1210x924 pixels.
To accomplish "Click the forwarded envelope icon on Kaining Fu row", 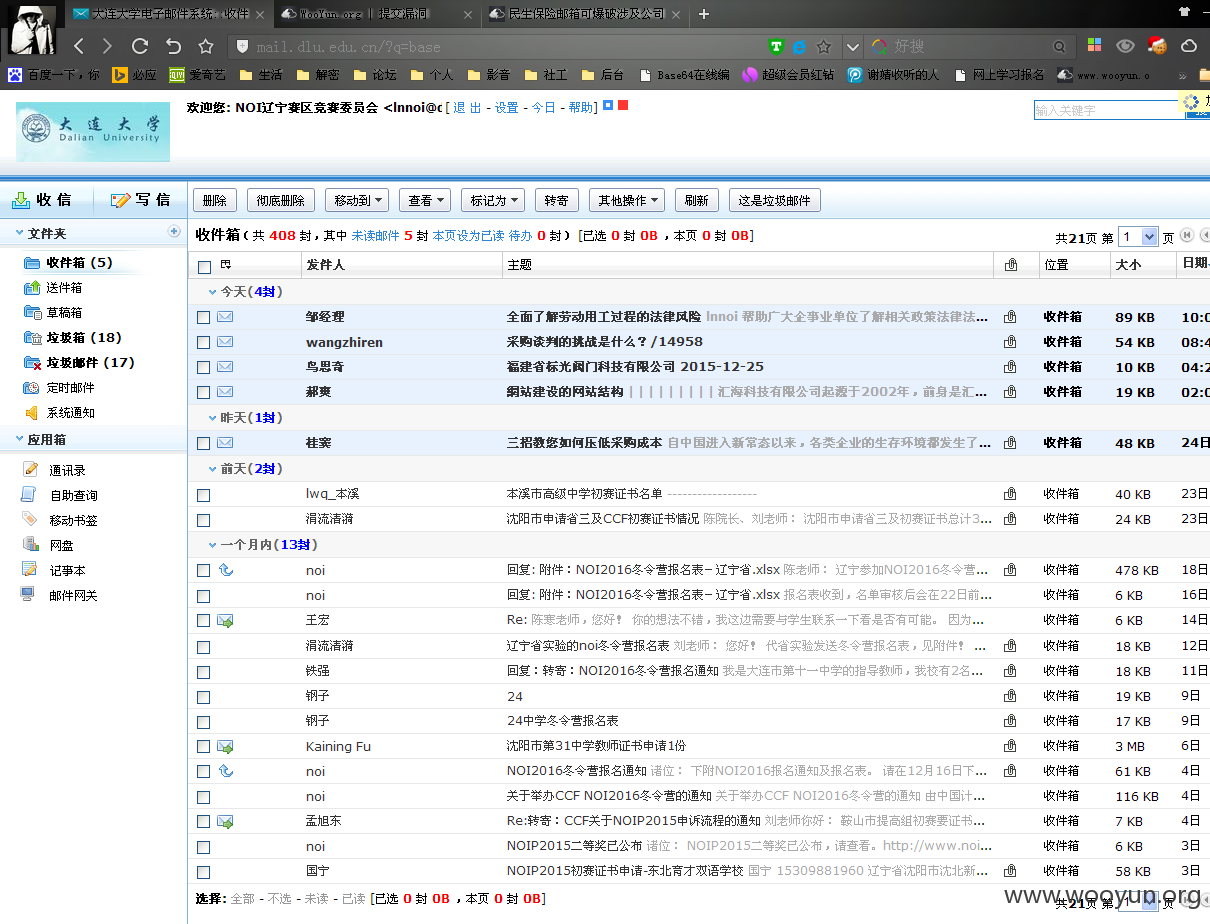I will pyautogui.click(x=225, y=746).
